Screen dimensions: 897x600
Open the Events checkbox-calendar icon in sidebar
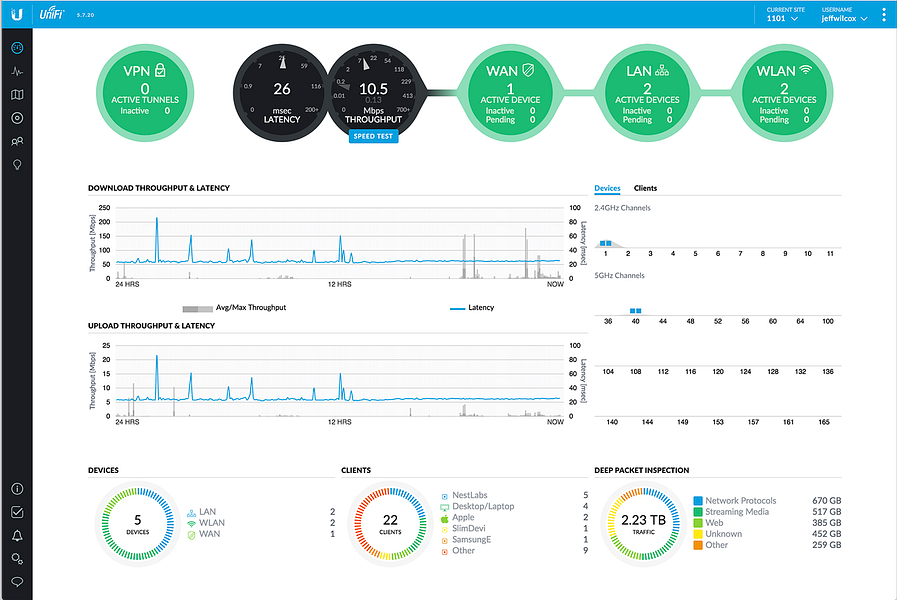17,512
